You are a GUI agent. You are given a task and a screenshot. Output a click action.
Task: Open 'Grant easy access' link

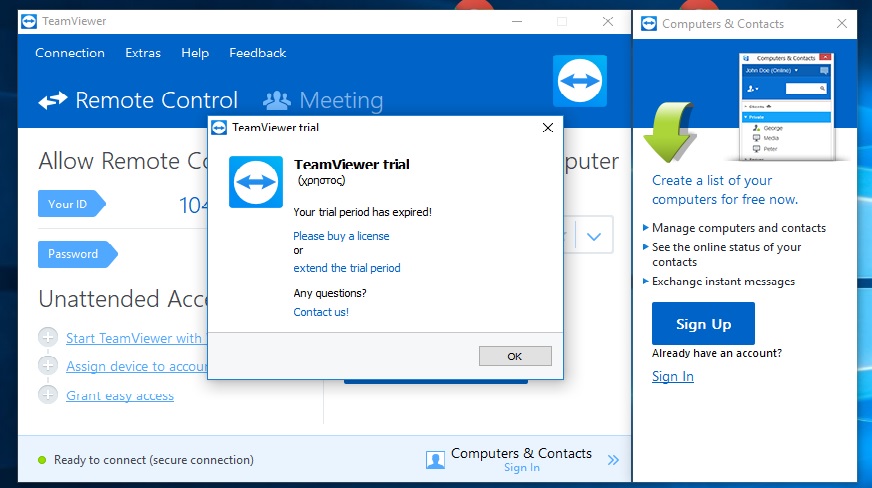(120, 395)
